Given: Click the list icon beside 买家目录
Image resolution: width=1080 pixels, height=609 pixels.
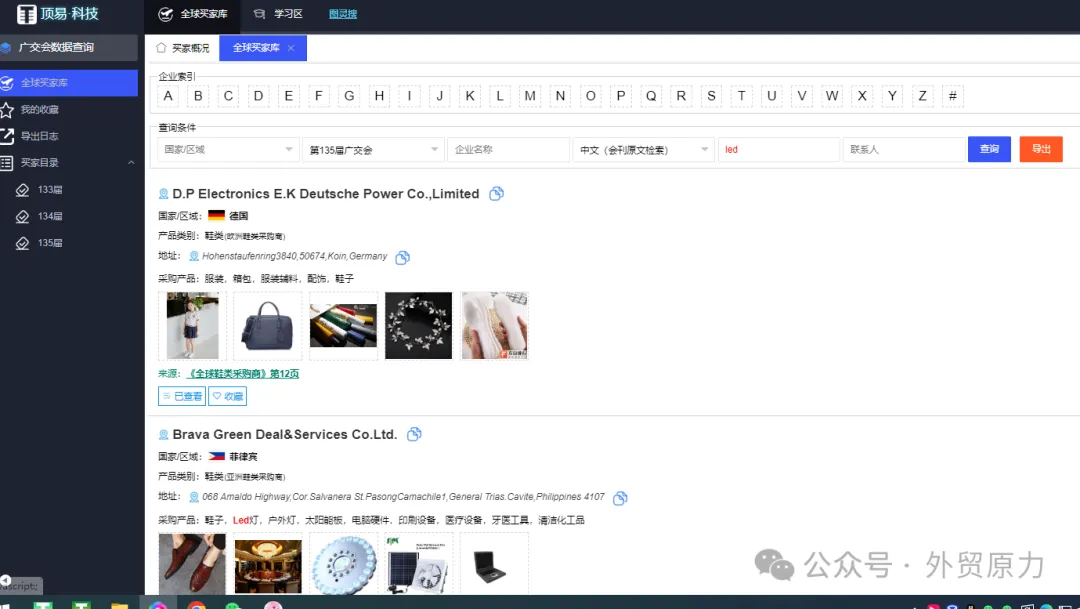Looking at the screenshot, I should [x=7, y=163].
